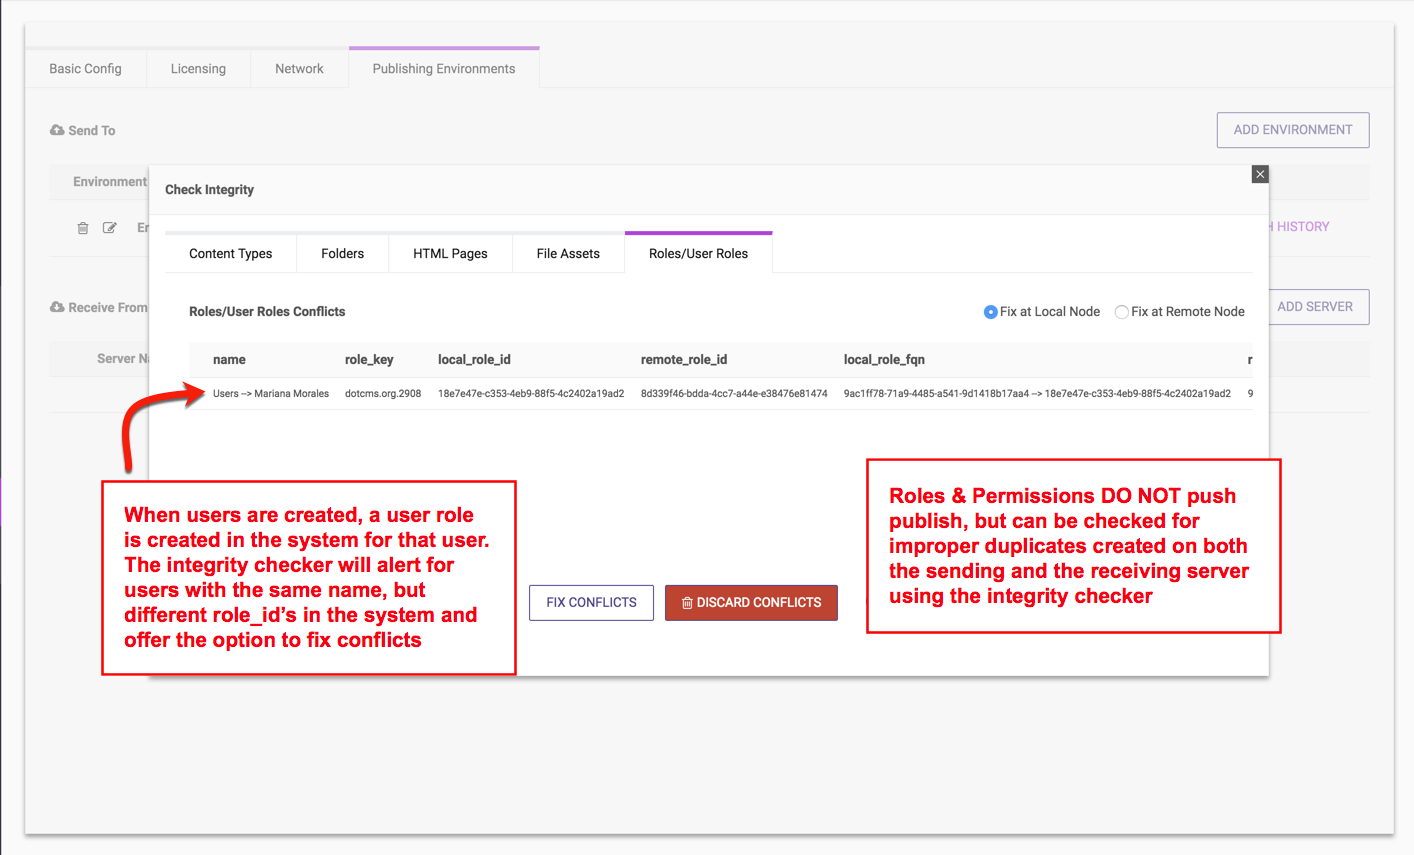
Task: Open the Folders tab
Action: tap(342, 254)
